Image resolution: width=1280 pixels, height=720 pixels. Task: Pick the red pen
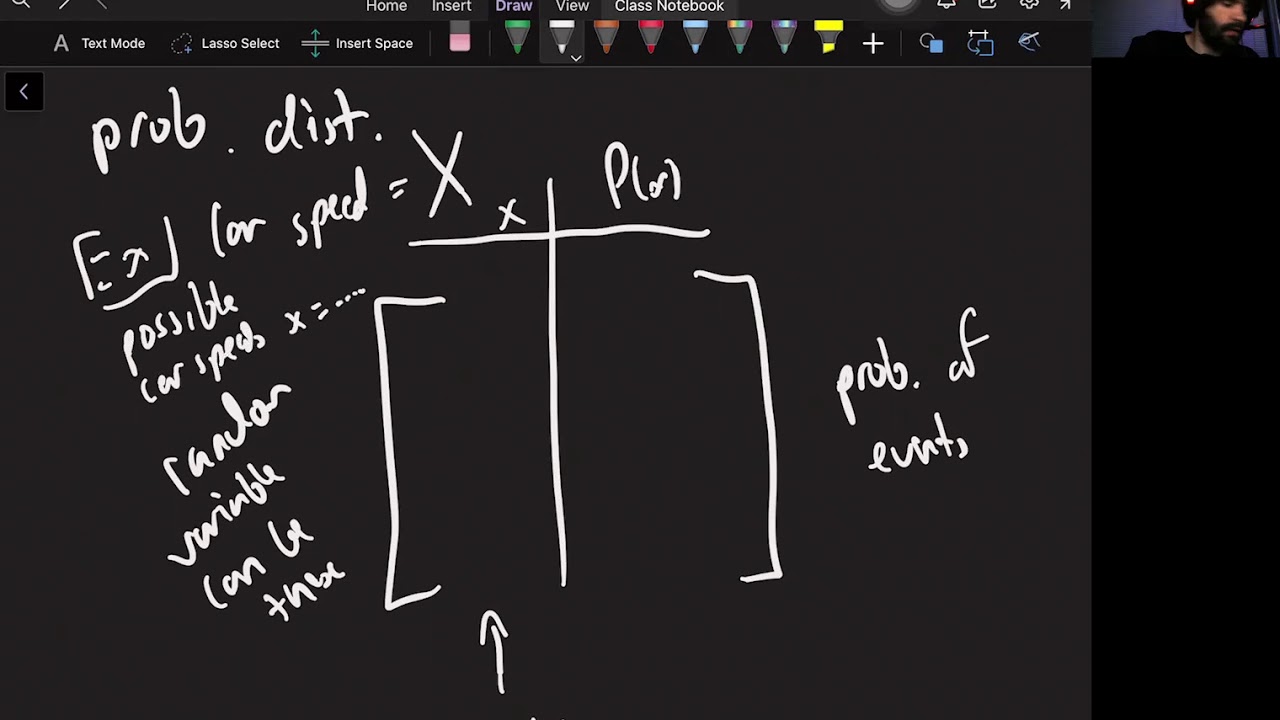point(650,38)
